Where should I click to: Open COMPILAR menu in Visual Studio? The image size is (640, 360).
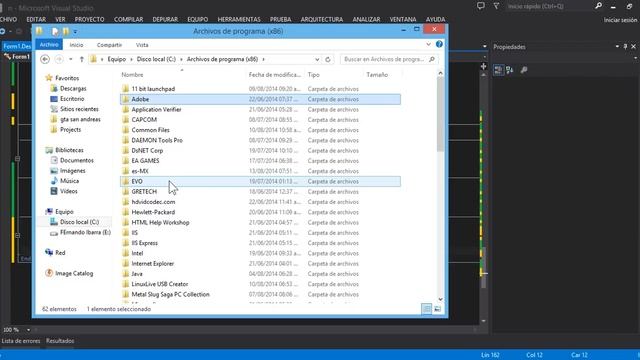coord(129,19)
